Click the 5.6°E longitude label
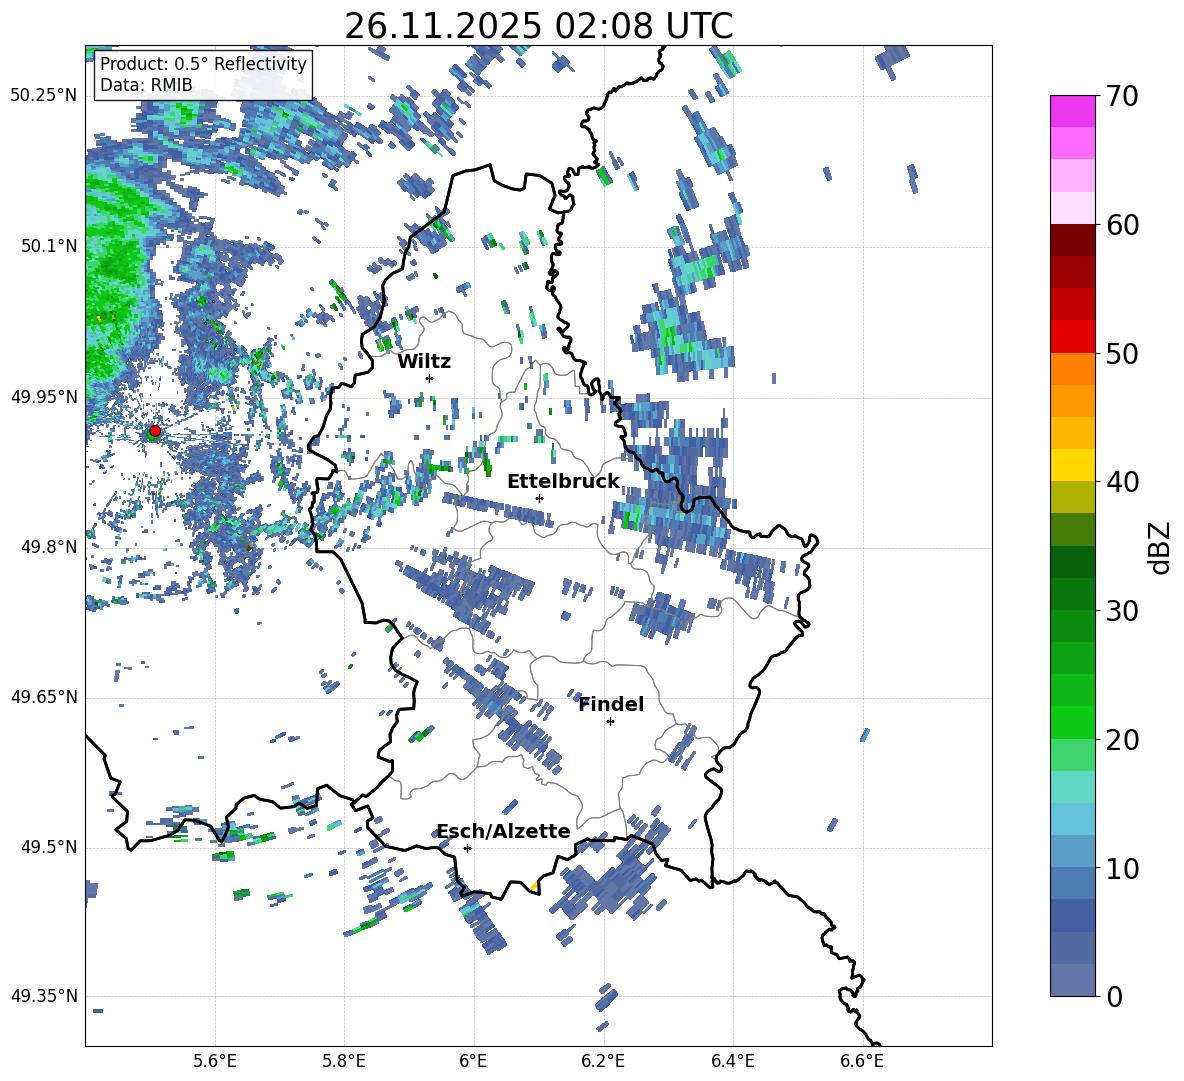 [215, 1061]
